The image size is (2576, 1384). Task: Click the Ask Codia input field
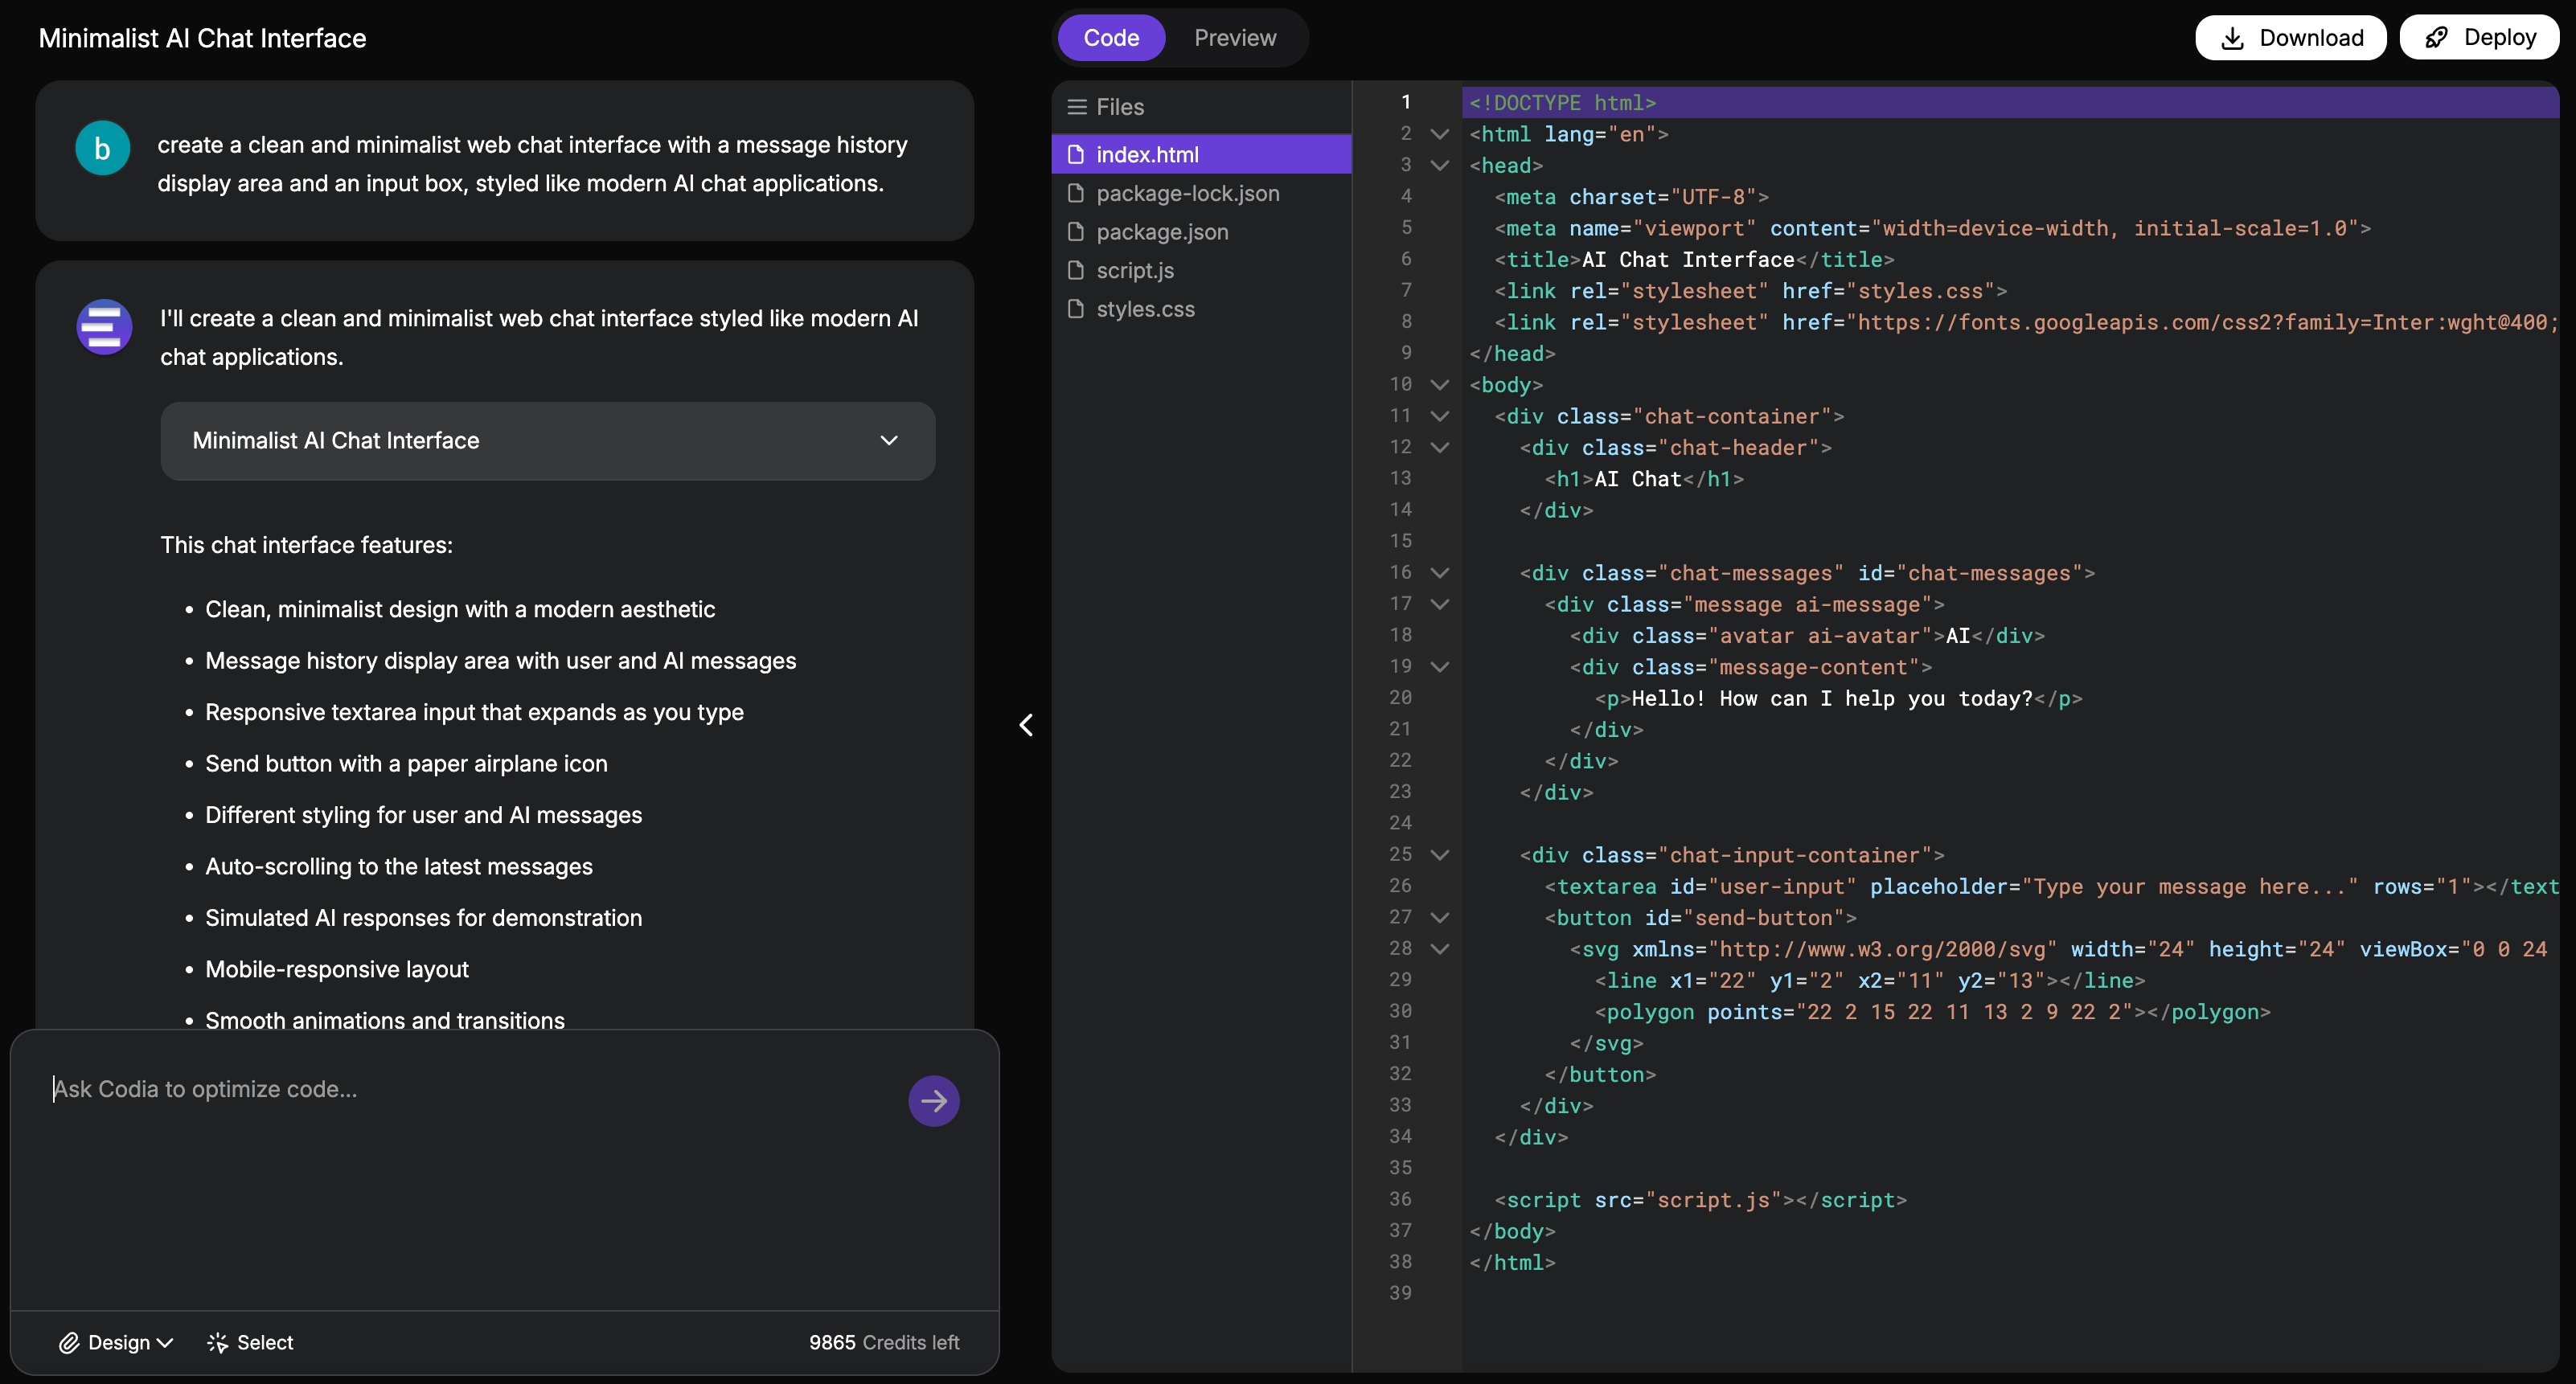400,1090
